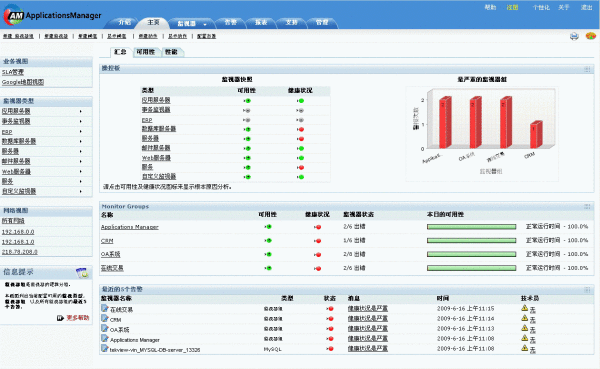The width and height of the screenshot is (600, 369).
Task: Click green health icon for 自定义监视器 row
Action: (300, 177)
